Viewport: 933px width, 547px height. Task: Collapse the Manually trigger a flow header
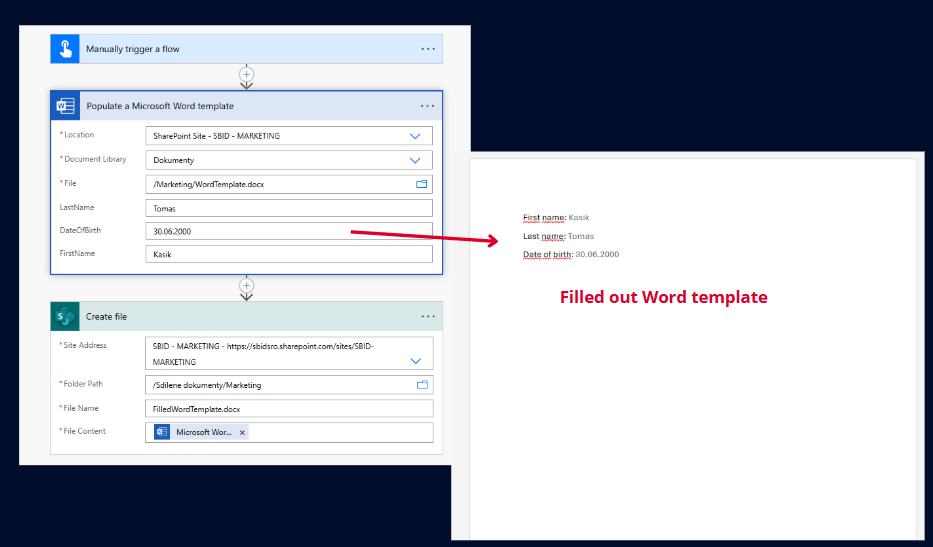246,49
